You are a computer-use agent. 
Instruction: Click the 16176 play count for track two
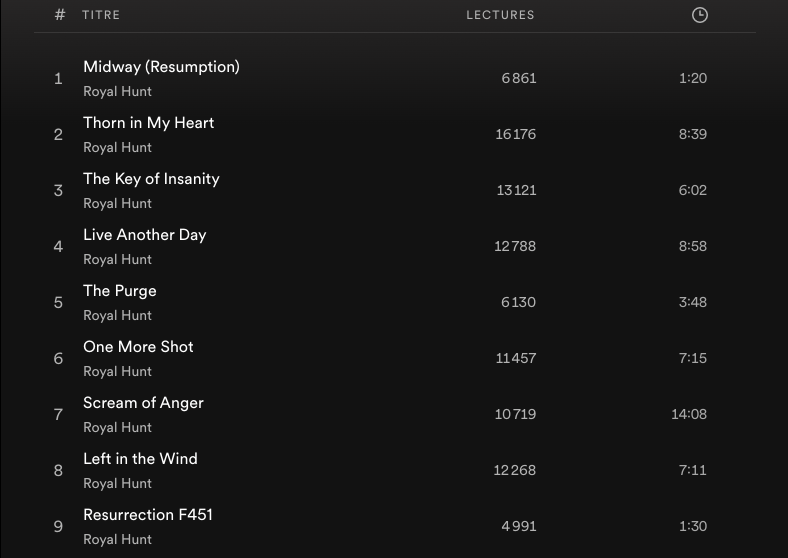pos(515,134)
